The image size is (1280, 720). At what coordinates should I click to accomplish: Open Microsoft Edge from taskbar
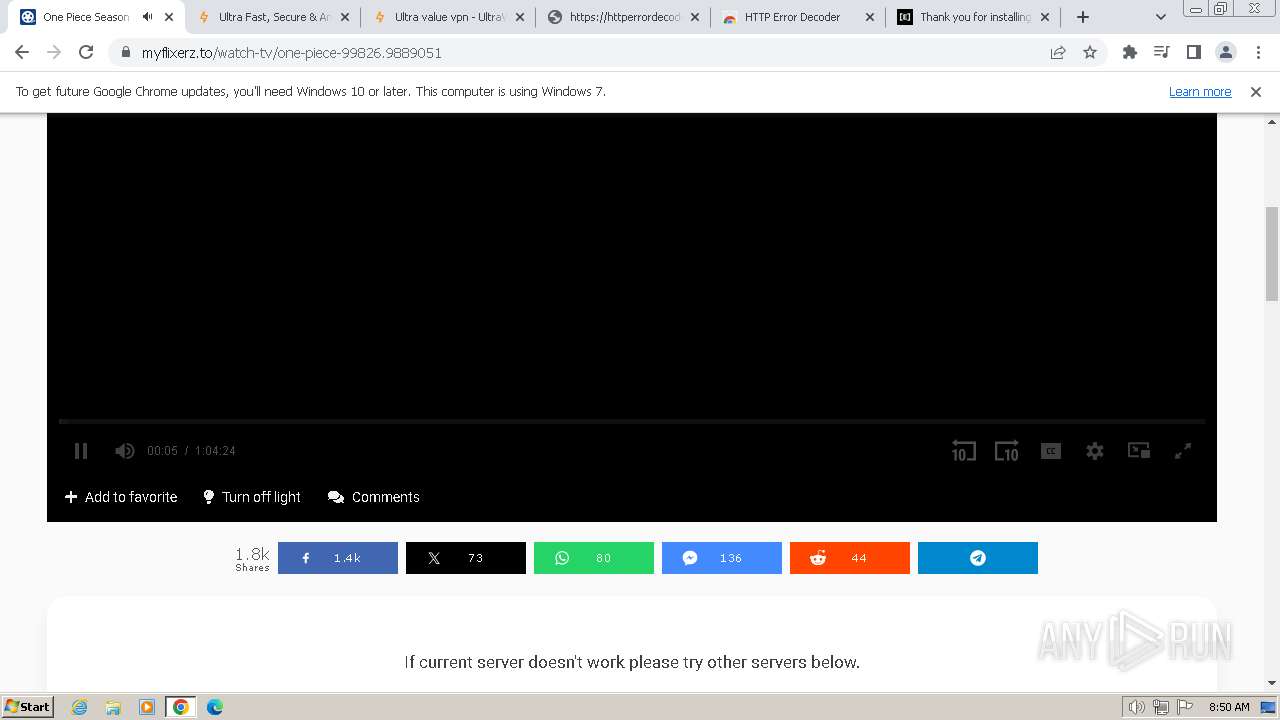coord(215,707)
